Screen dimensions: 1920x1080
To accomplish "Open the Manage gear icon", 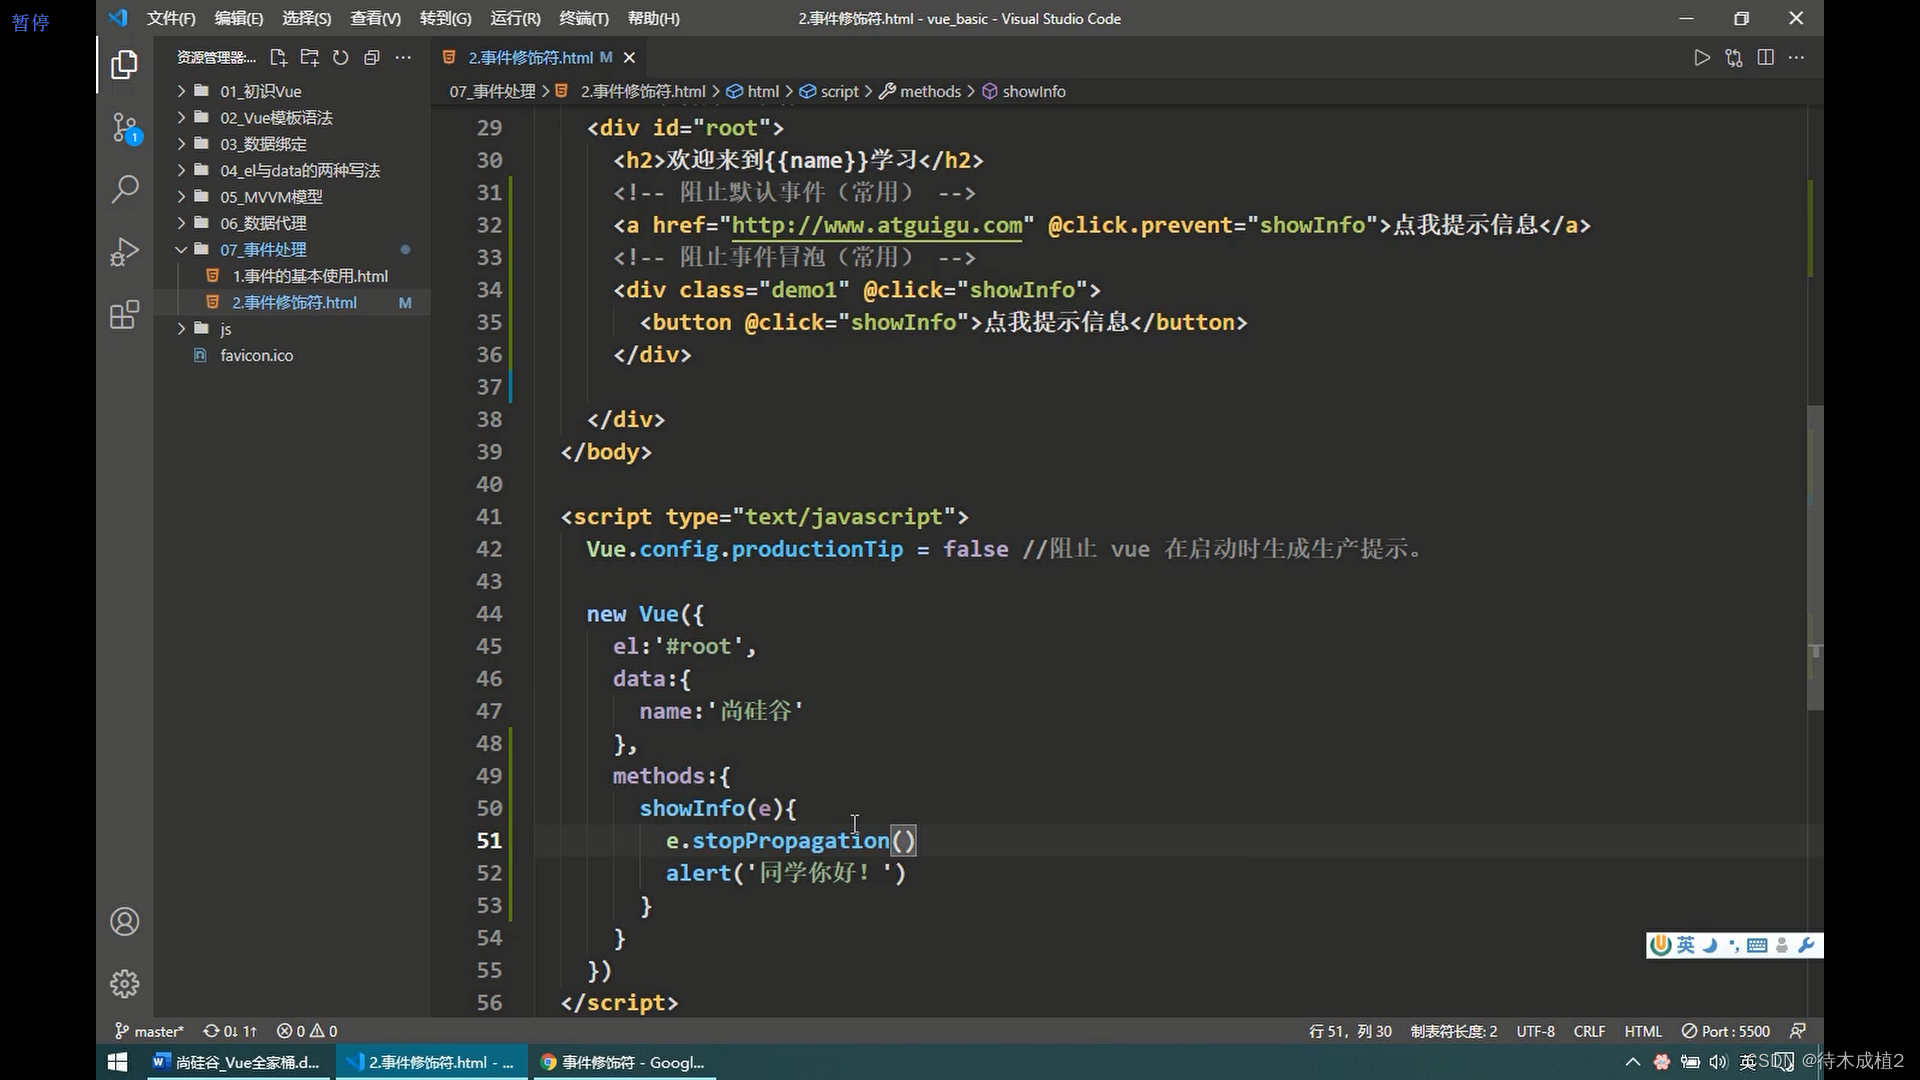I will (x=124, y=984).
